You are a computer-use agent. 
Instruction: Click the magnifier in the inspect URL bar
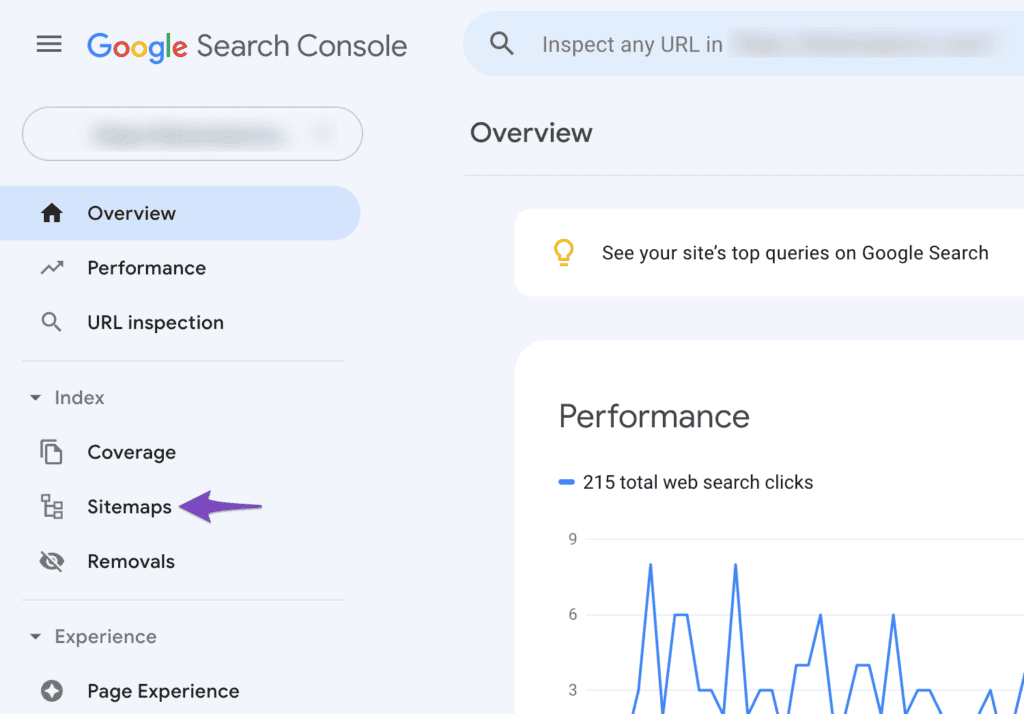[x=501, y=43]
